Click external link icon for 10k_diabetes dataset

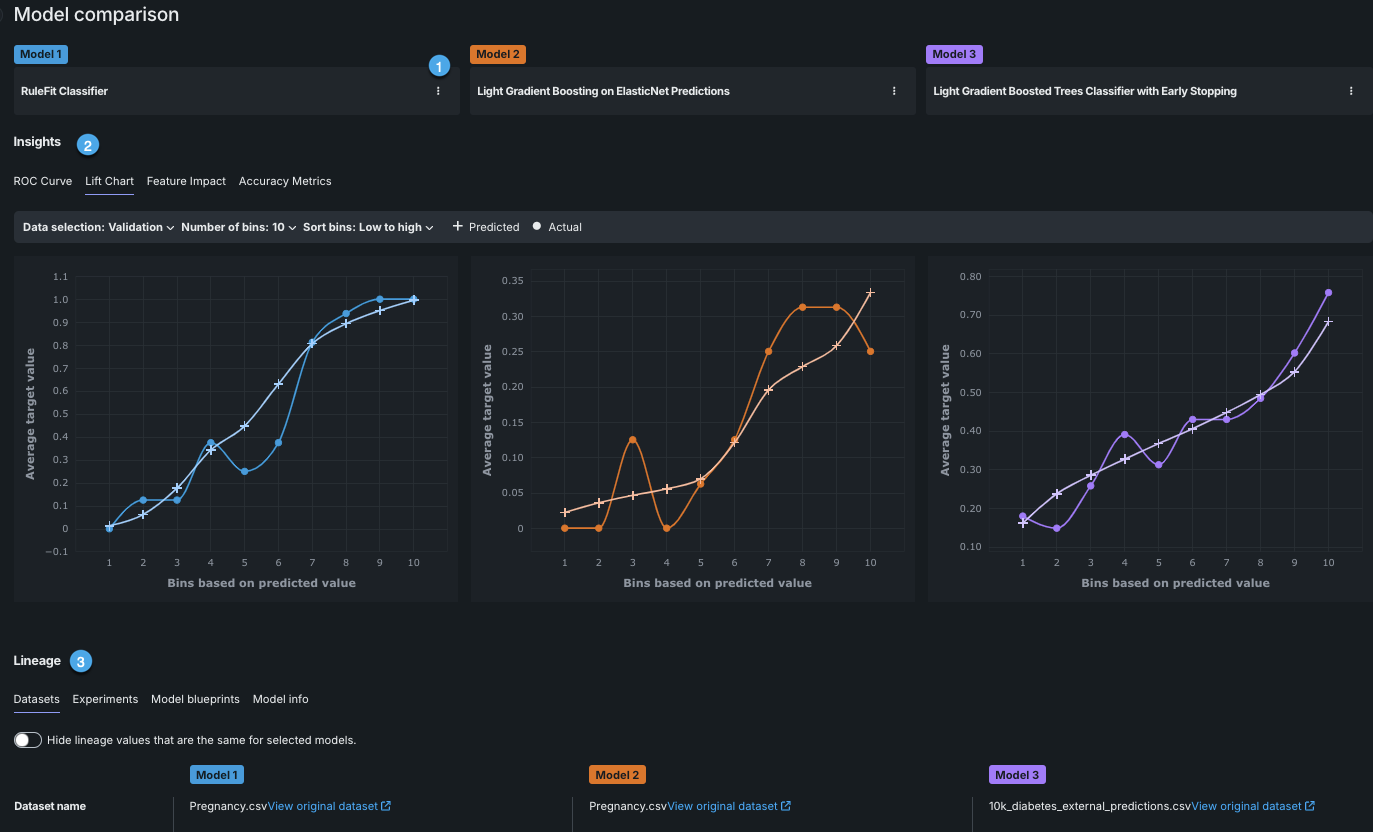pos(1310,806)
